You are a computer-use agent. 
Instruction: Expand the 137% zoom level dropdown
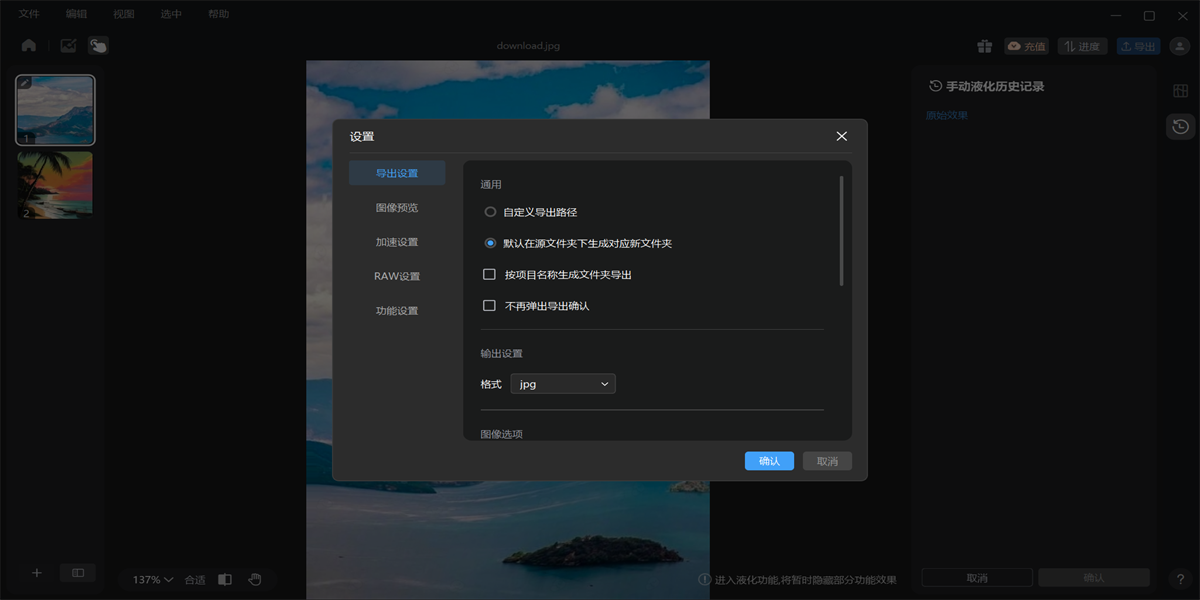153,580
